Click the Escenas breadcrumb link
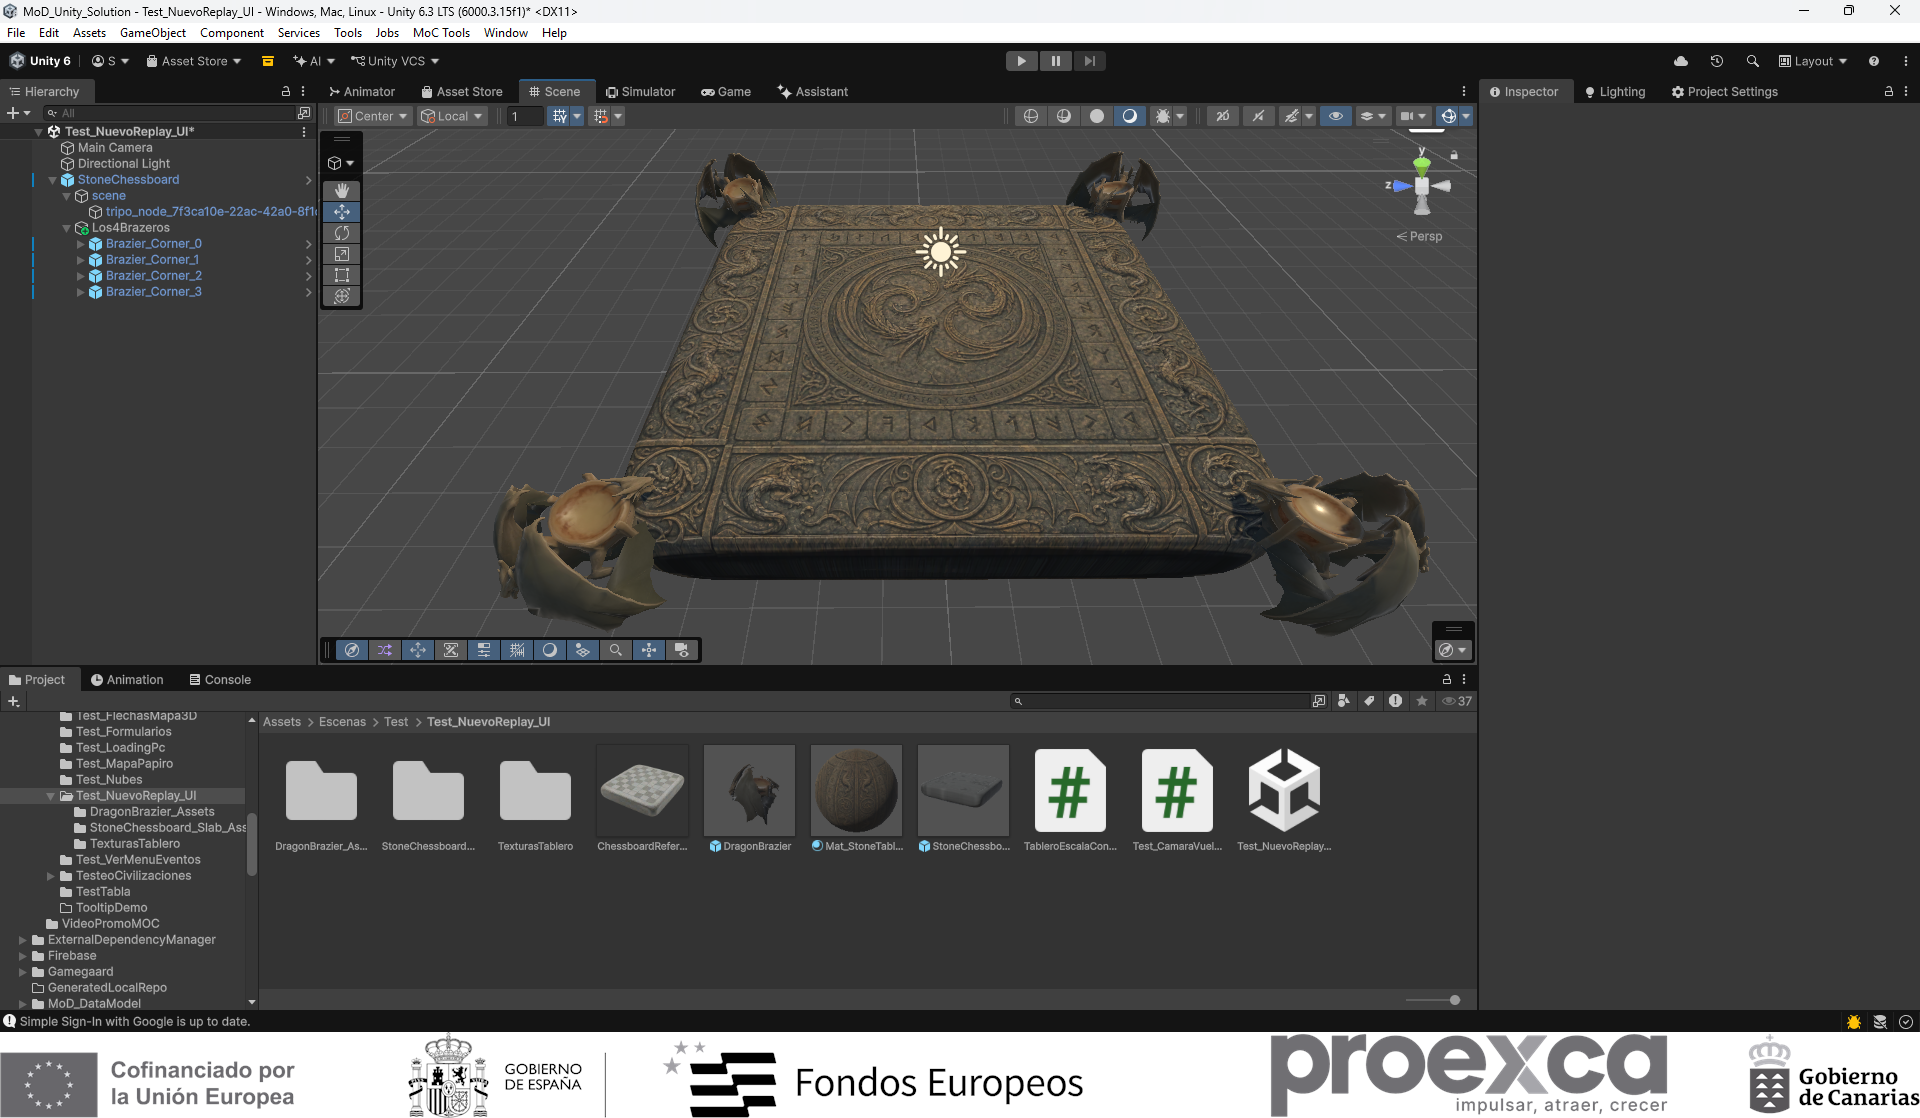The height and width of the screenshot is (1118, 1920). (x=342, y=722)
